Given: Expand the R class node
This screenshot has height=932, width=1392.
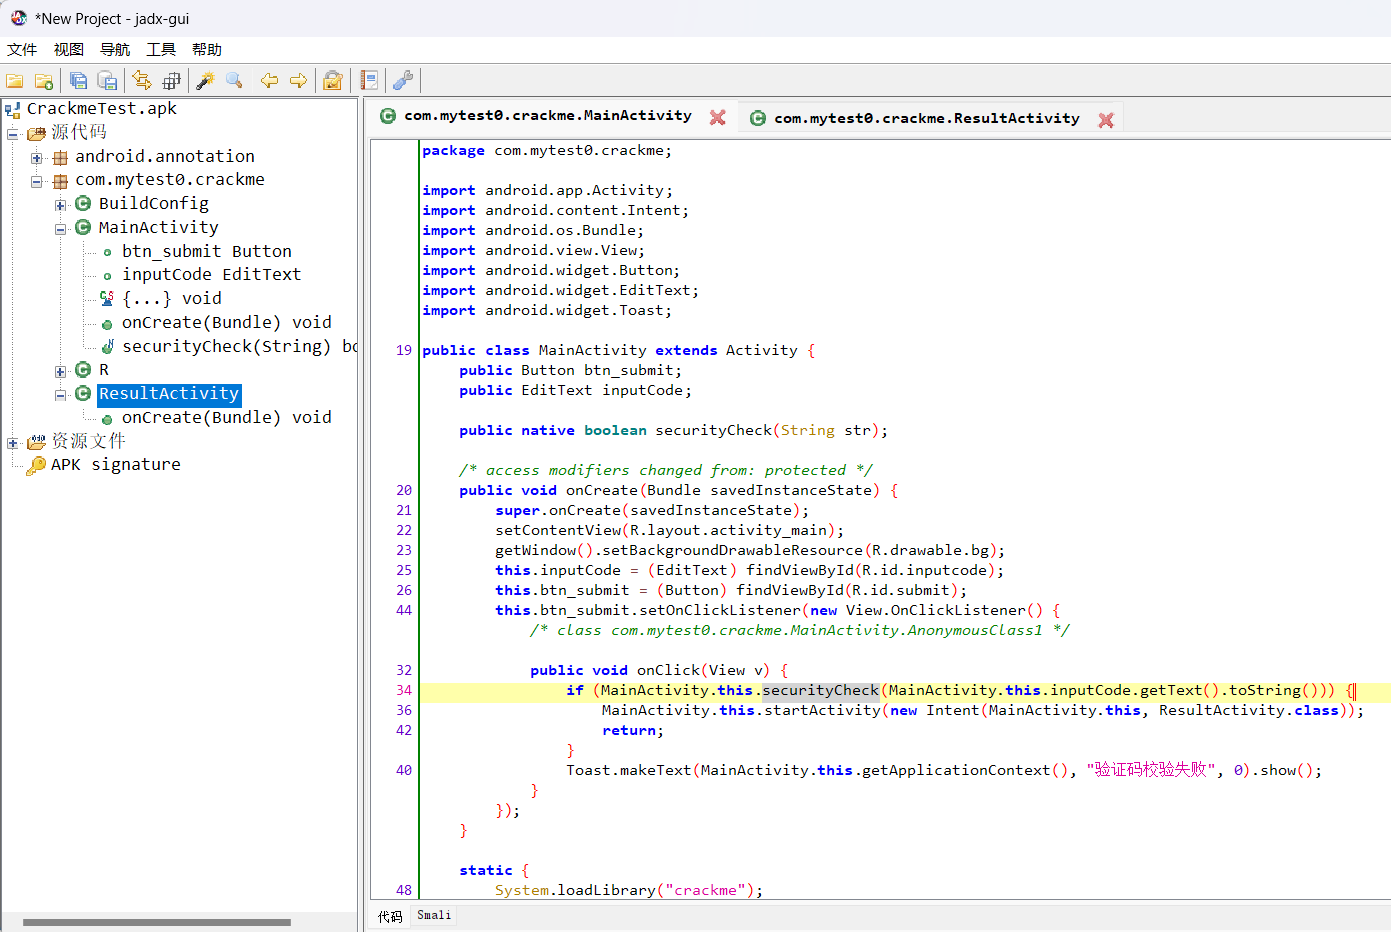Looking at the screenshot, I should pyautogui.click(x=60, y=371).
